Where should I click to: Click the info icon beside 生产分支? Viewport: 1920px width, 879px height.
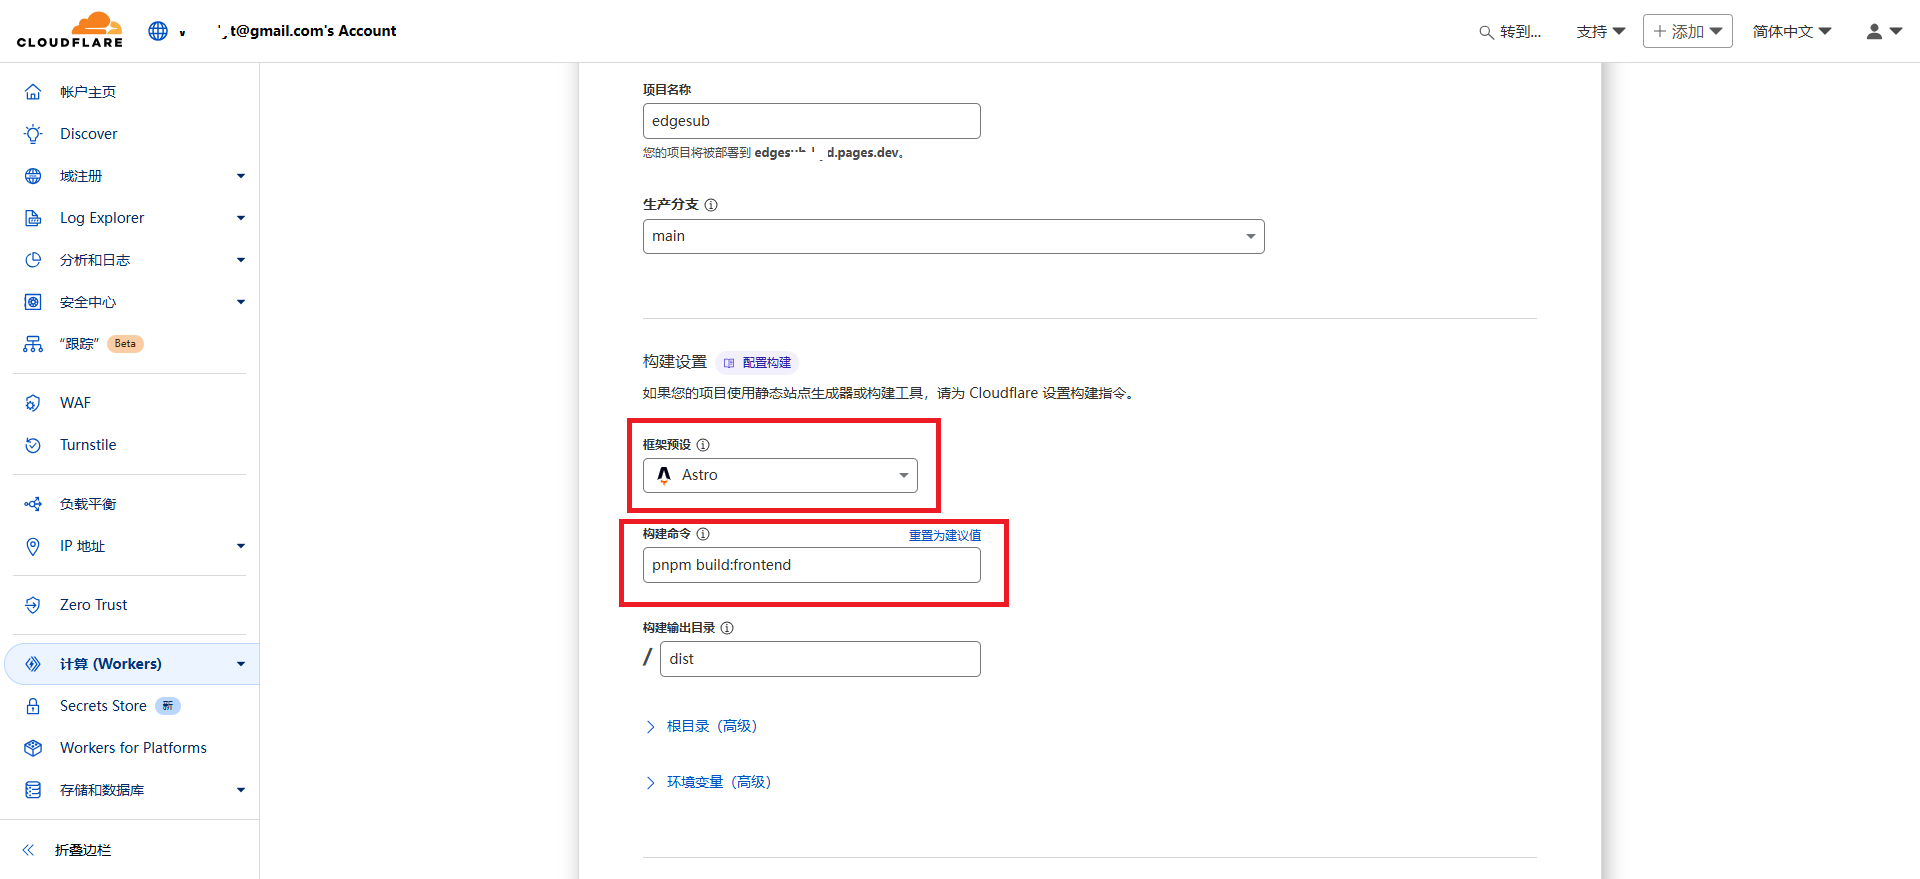tap(711, 205)
